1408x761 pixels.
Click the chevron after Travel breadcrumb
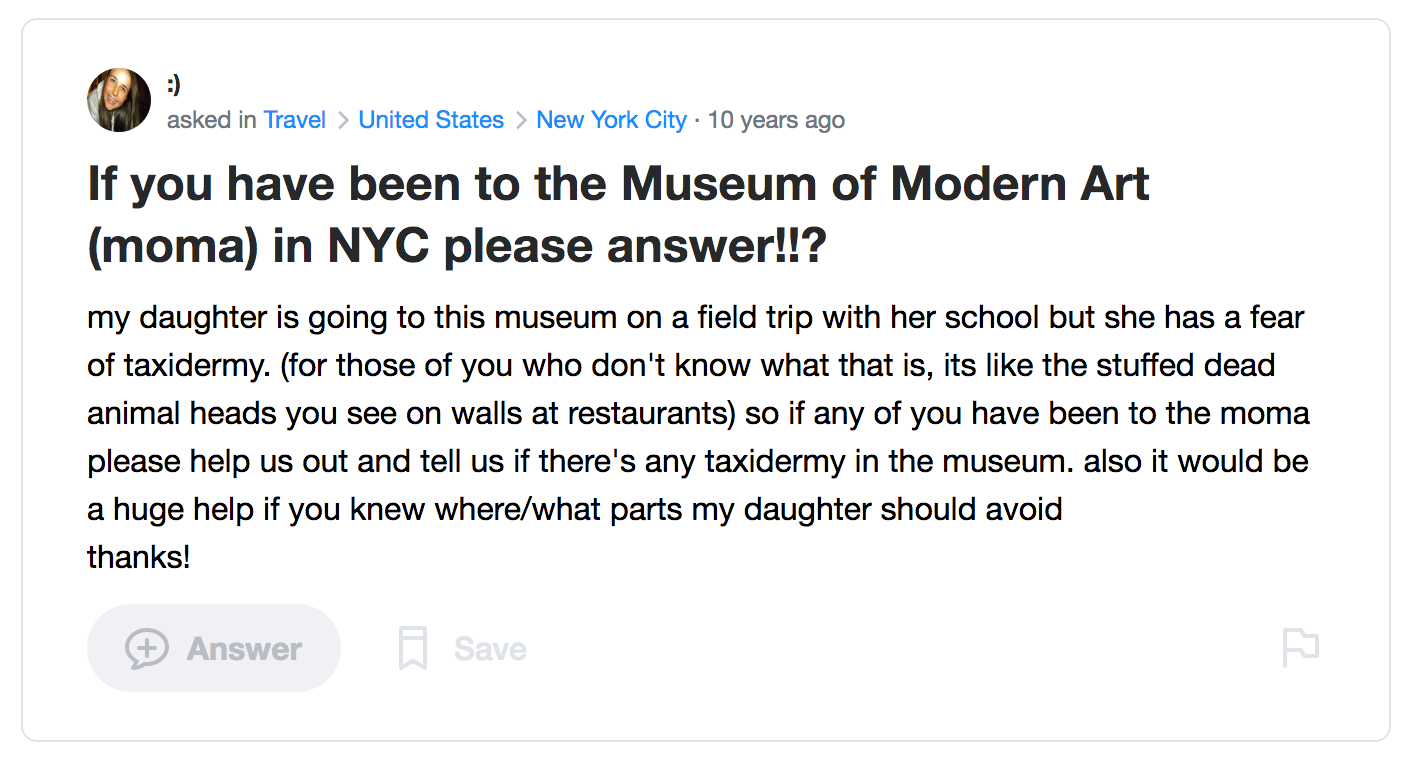coord(342,121)
